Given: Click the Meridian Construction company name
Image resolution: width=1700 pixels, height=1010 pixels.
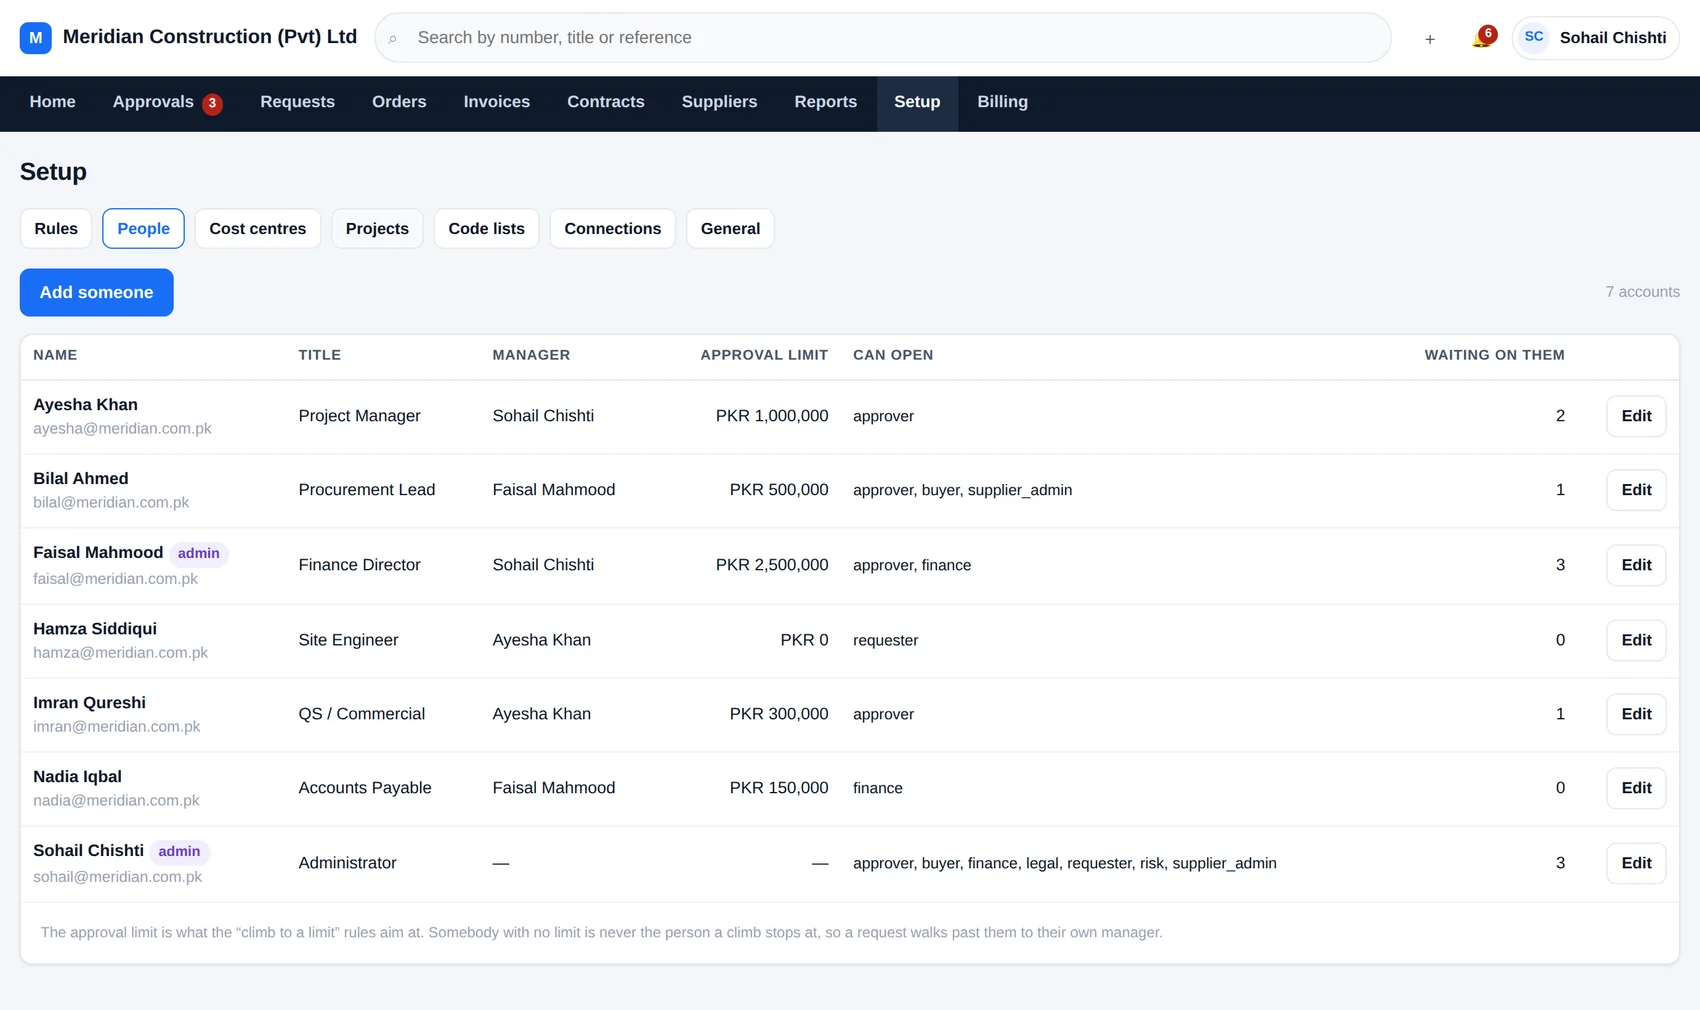Looking at the screenshot, I should (x=210, y=37).
